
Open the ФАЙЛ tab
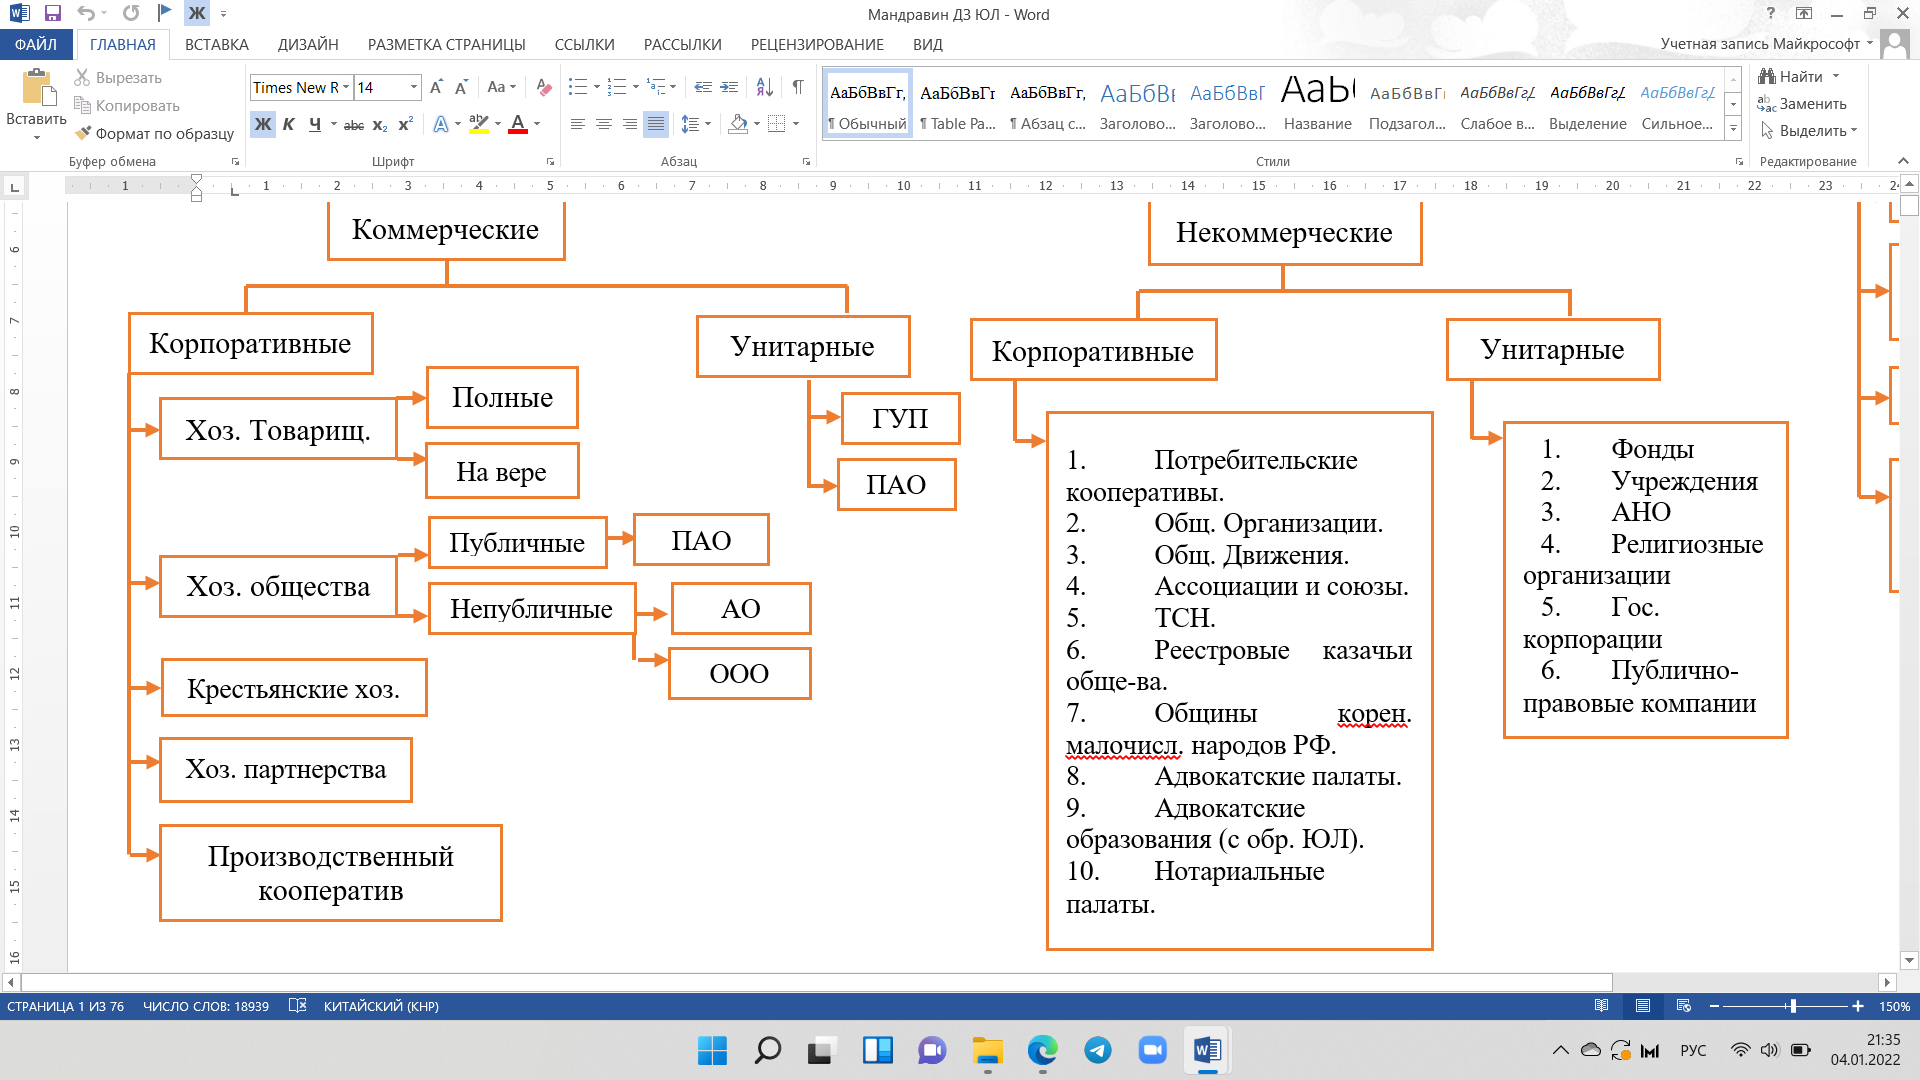(36, 45)
